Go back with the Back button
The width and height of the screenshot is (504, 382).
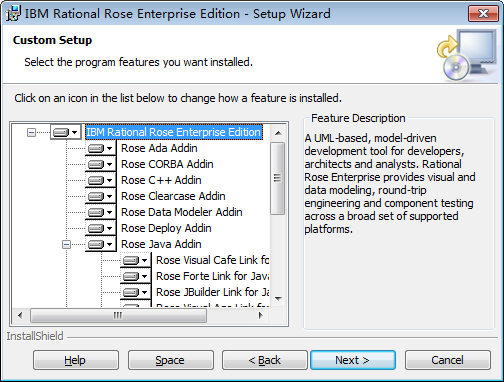[265, 360]
